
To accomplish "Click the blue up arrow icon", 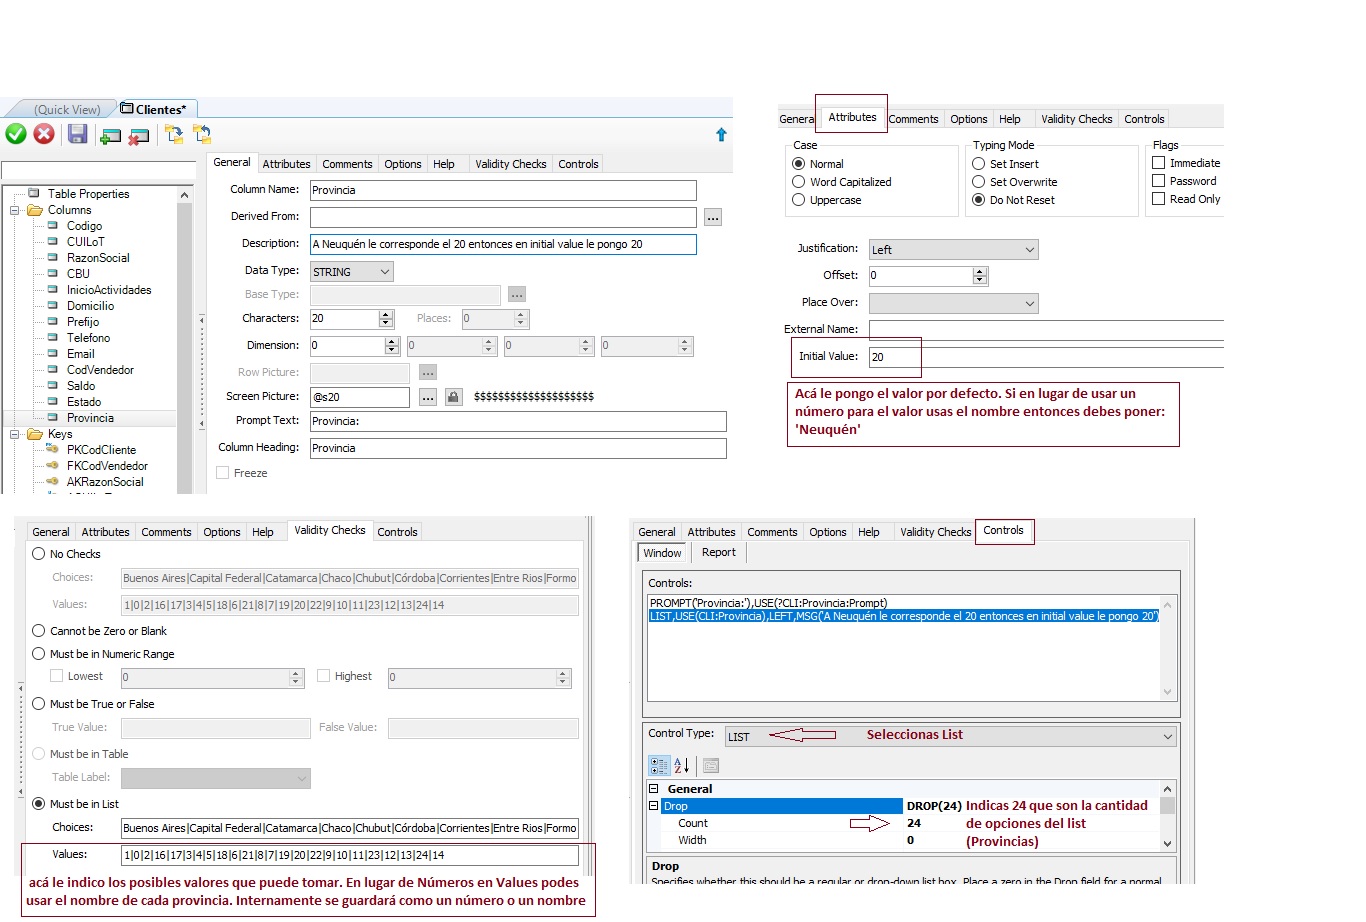I will coord(721,135).
